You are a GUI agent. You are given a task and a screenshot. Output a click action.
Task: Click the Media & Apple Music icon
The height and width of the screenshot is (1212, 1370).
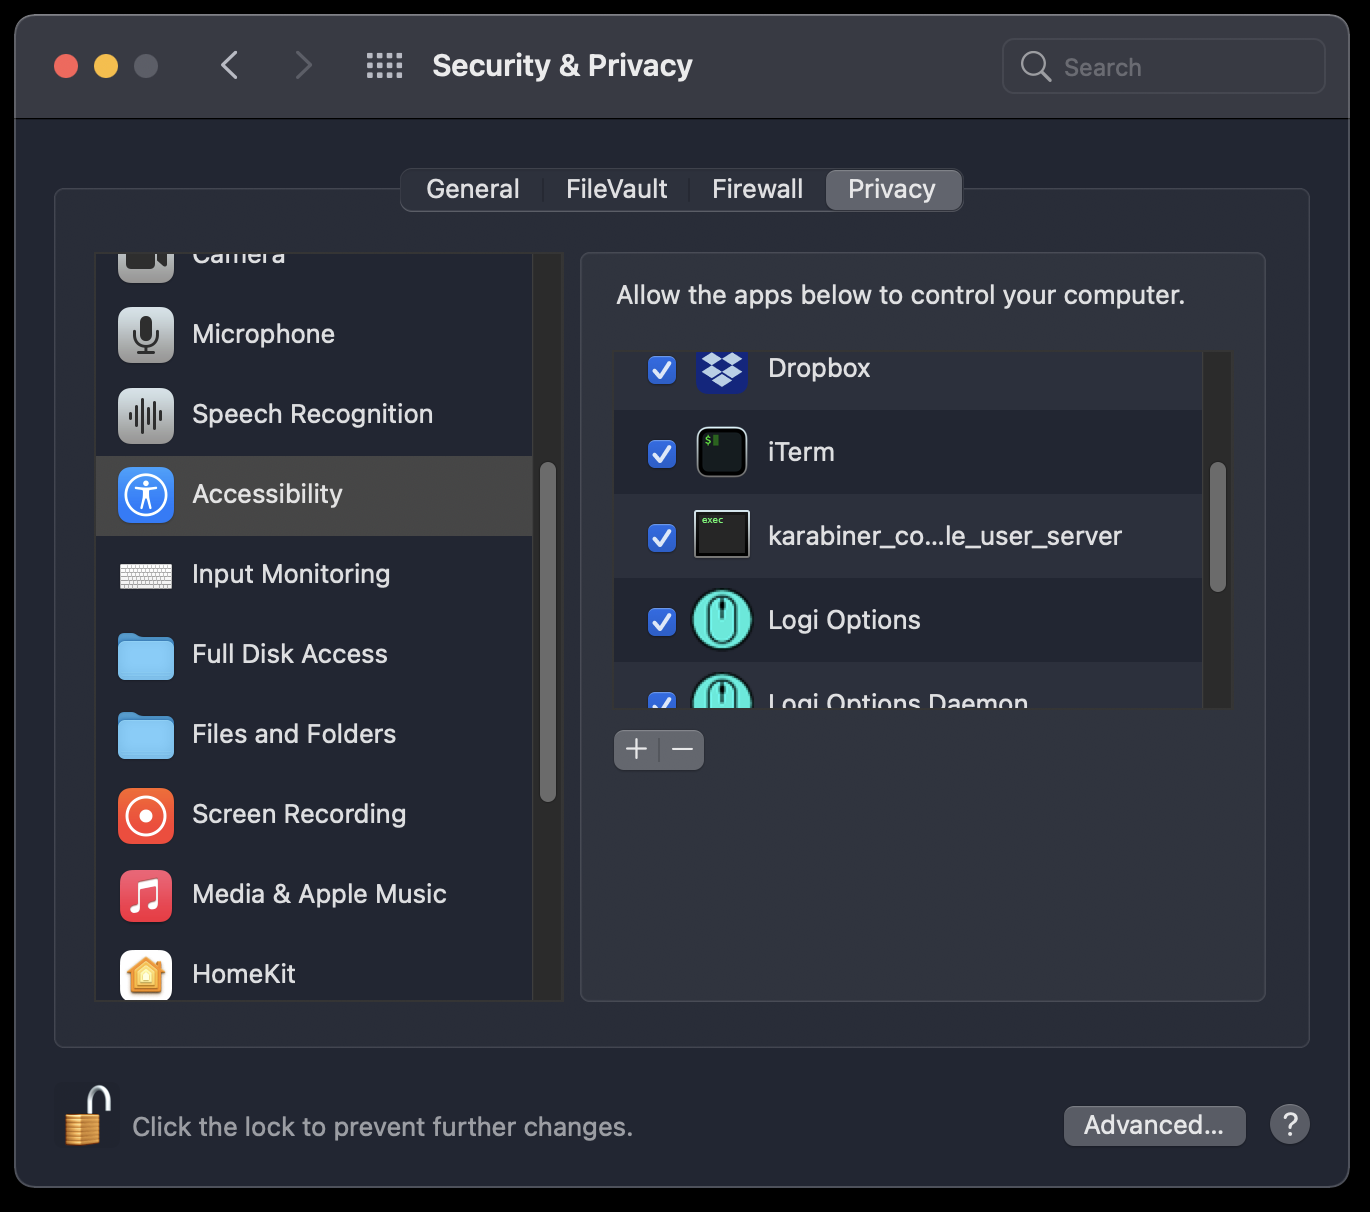pos(145,896)
